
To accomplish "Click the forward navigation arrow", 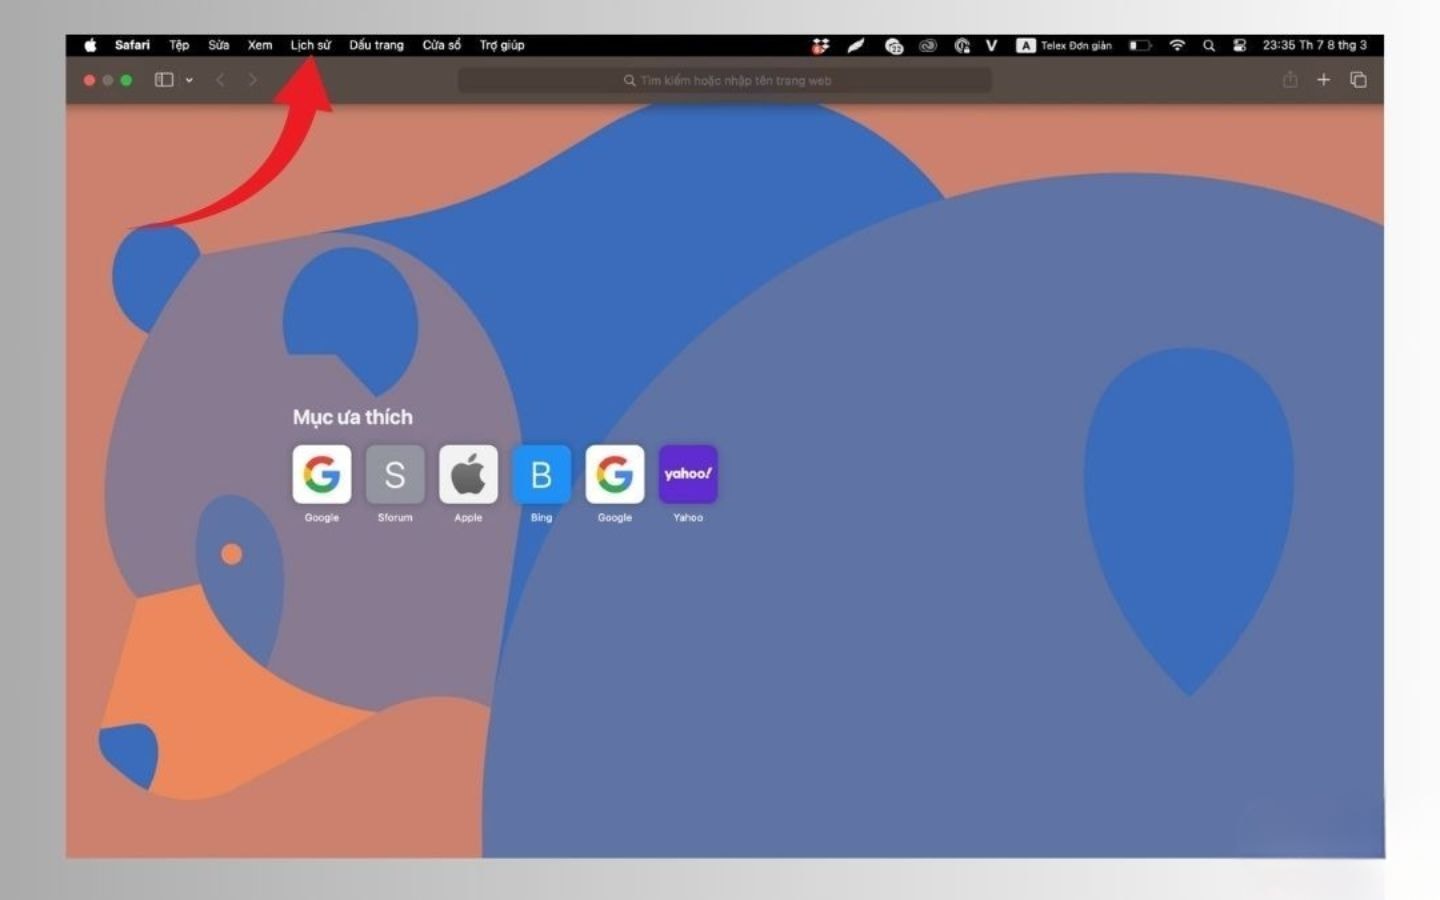I will point(253,80).
